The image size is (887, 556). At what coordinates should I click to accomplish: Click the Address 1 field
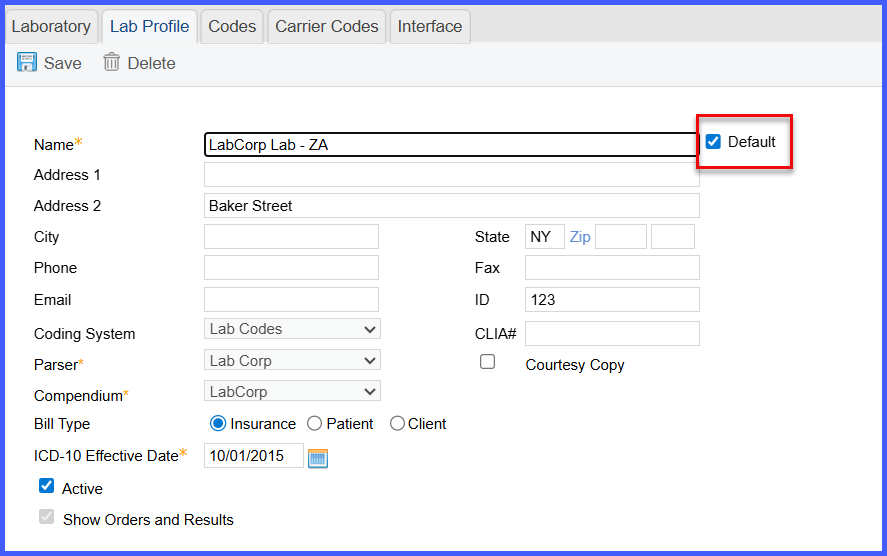(451, 175)
